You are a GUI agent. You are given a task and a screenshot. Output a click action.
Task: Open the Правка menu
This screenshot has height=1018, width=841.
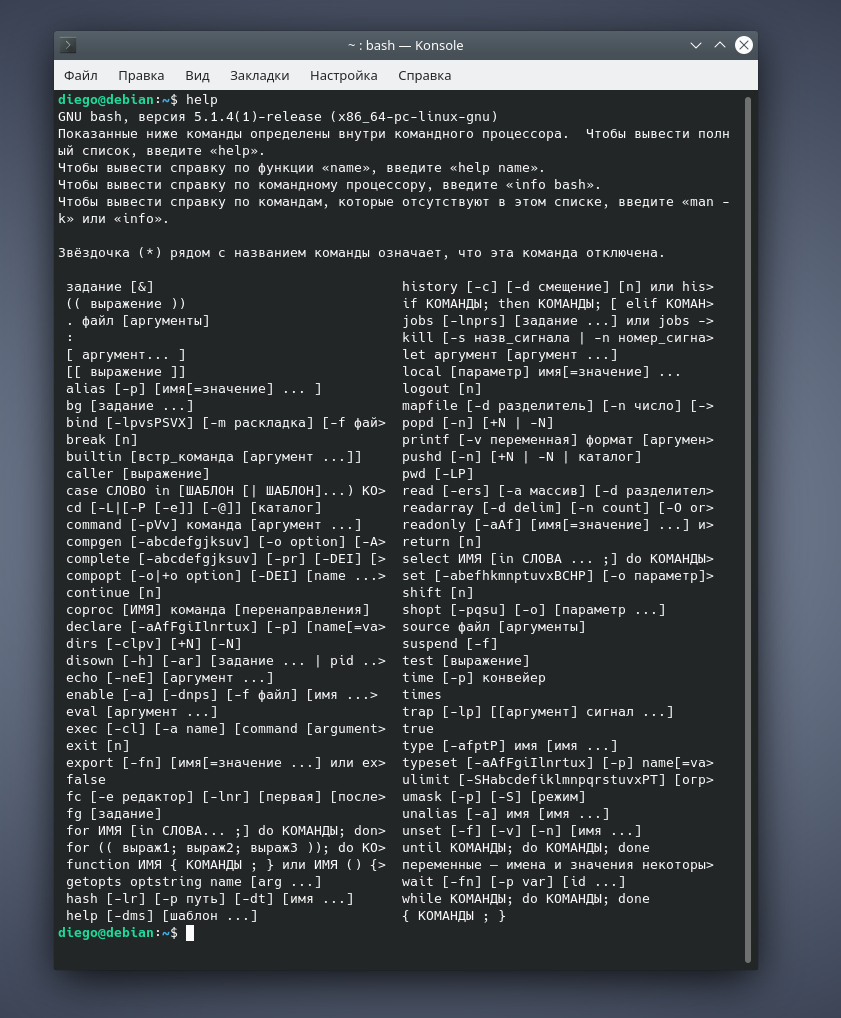coord(141,75)
